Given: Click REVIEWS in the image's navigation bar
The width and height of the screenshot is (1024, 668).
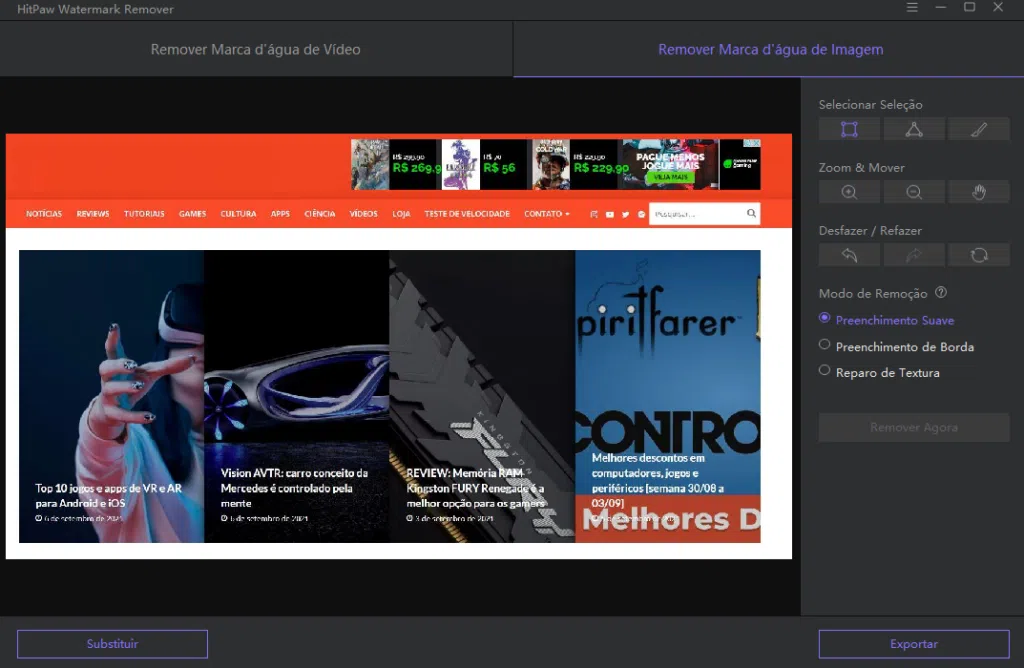Looking at the screenshot, I should pos(93,214).
